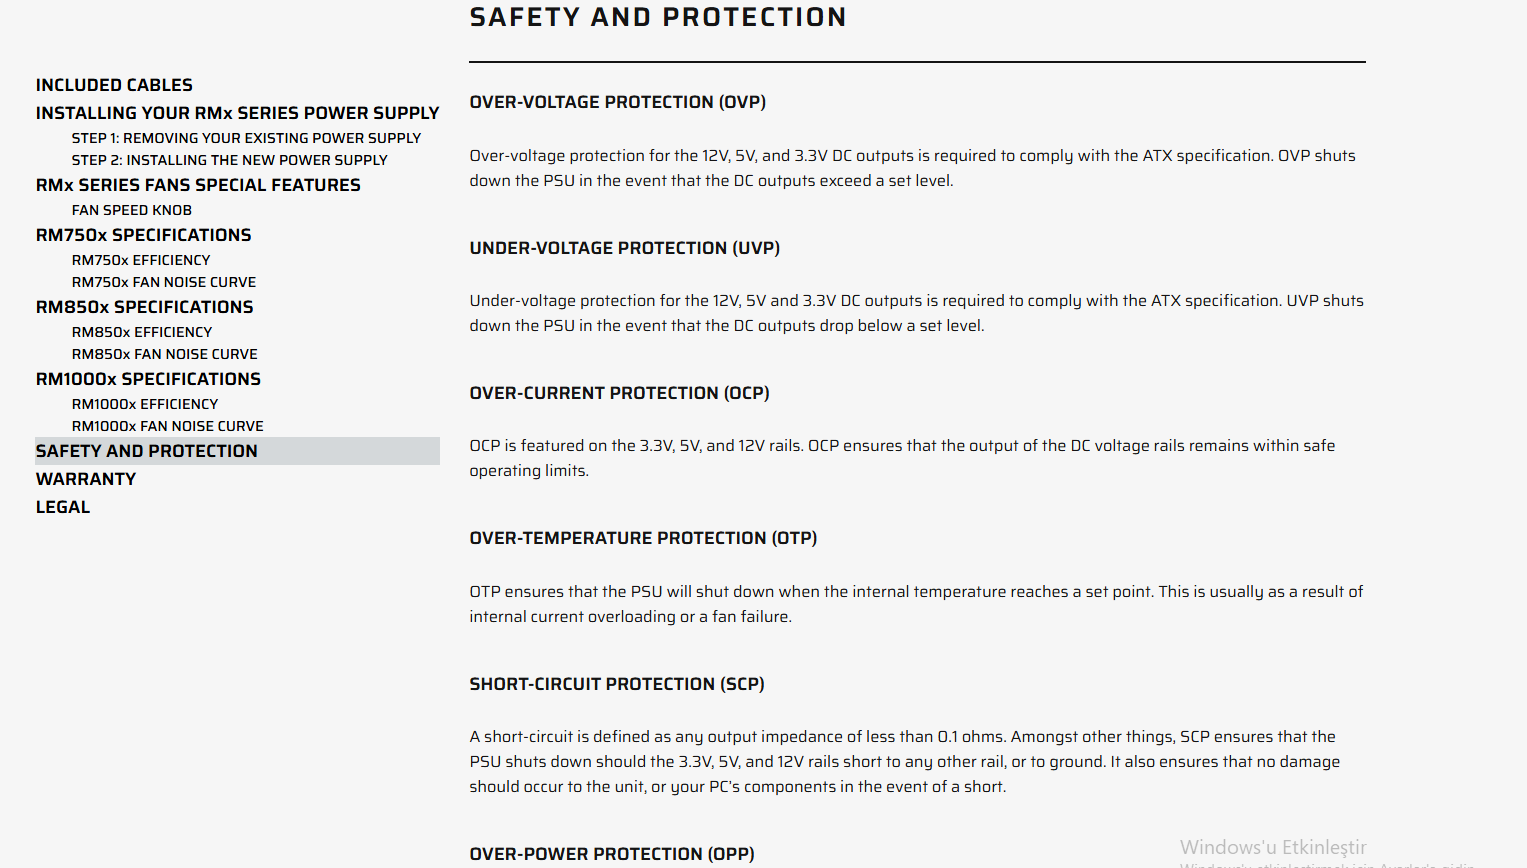Click the Short-Circuit Protection (SCP) heading
This screenshot has height=868, width=1527.
coord(617,685)
